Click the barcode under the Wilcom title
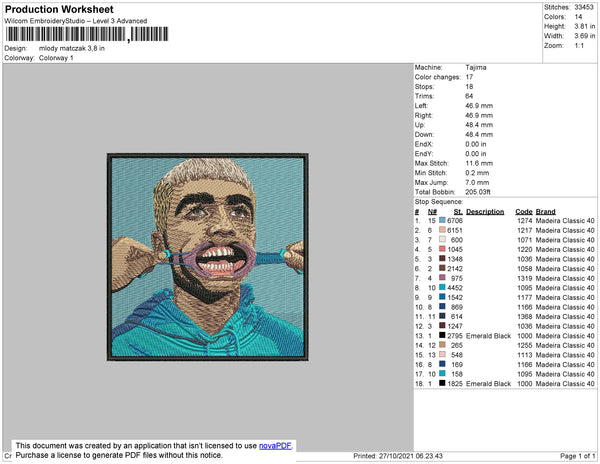Viewport: 600px width, 464px height. tap(87, 34)
